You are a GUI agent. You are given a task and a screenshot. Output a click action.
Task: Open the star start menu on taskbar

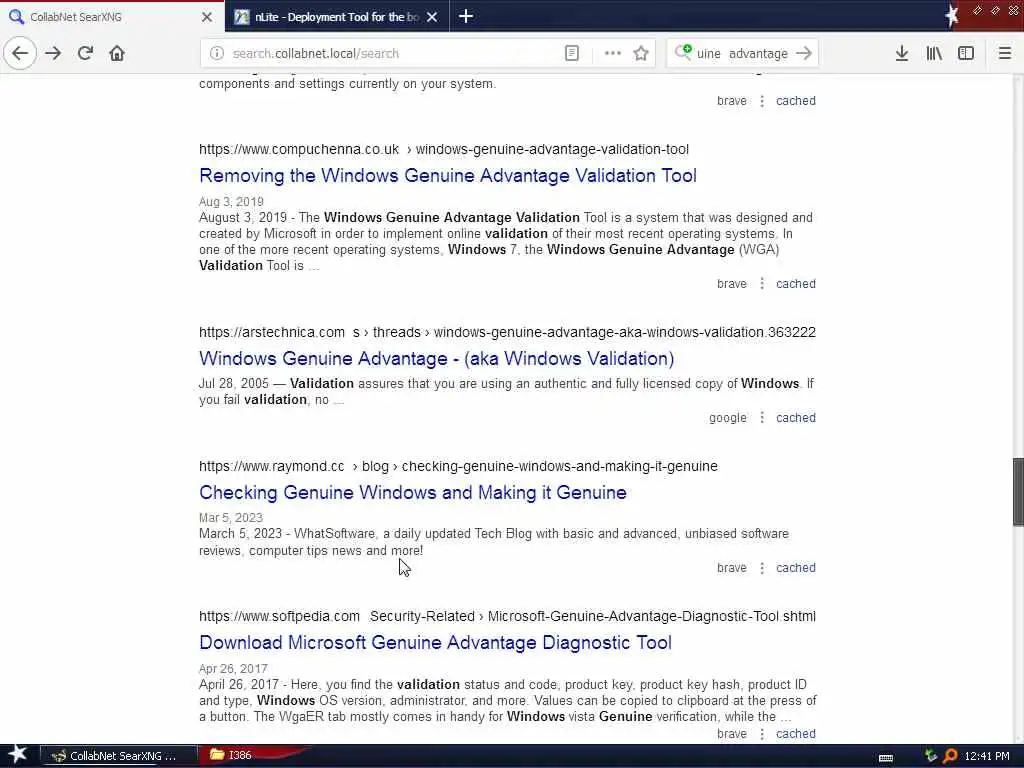[x=18, y=755]
